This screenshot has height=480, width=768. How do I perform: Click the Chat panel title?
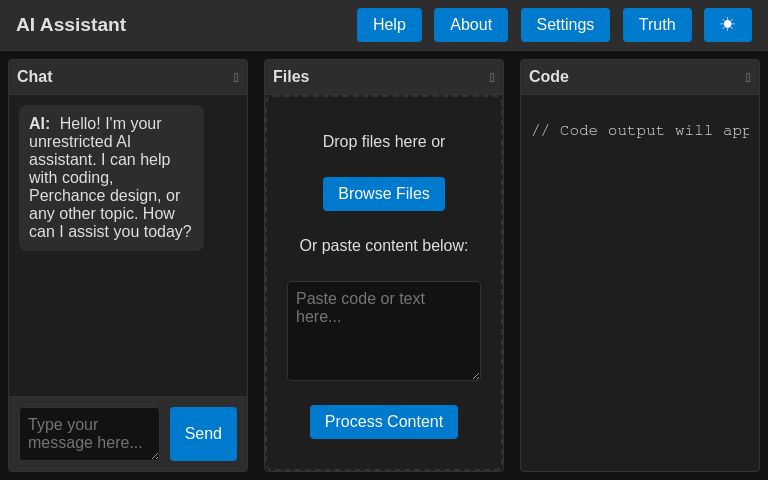point(35,77)
